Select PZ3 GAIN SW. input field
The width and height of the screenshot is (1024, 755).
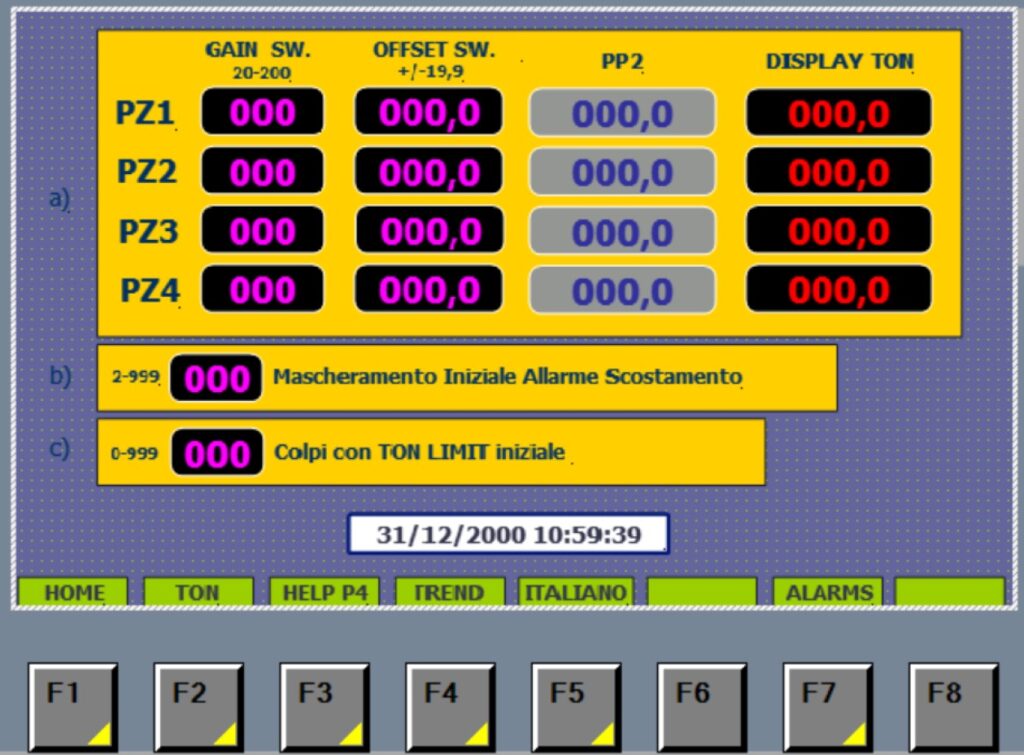pyautogui.click(x=263, y=231)
